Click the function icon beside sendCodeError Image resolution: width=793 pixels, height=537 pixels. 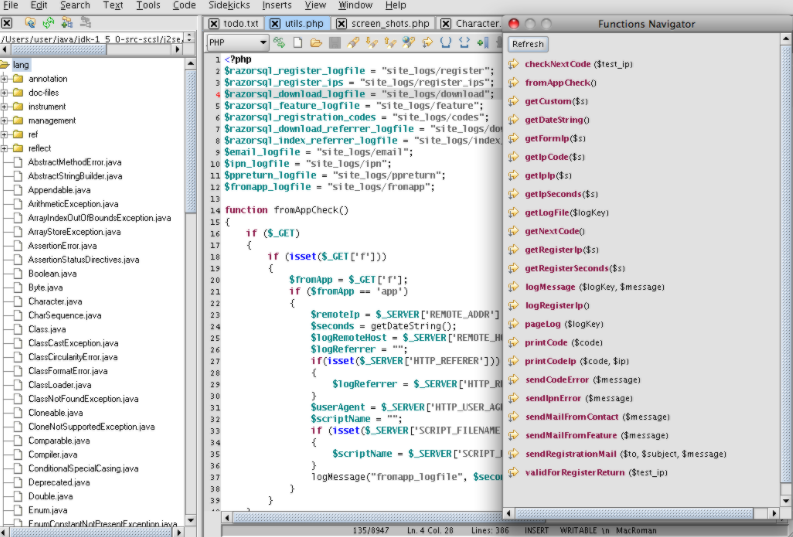(x=513, y=379)
